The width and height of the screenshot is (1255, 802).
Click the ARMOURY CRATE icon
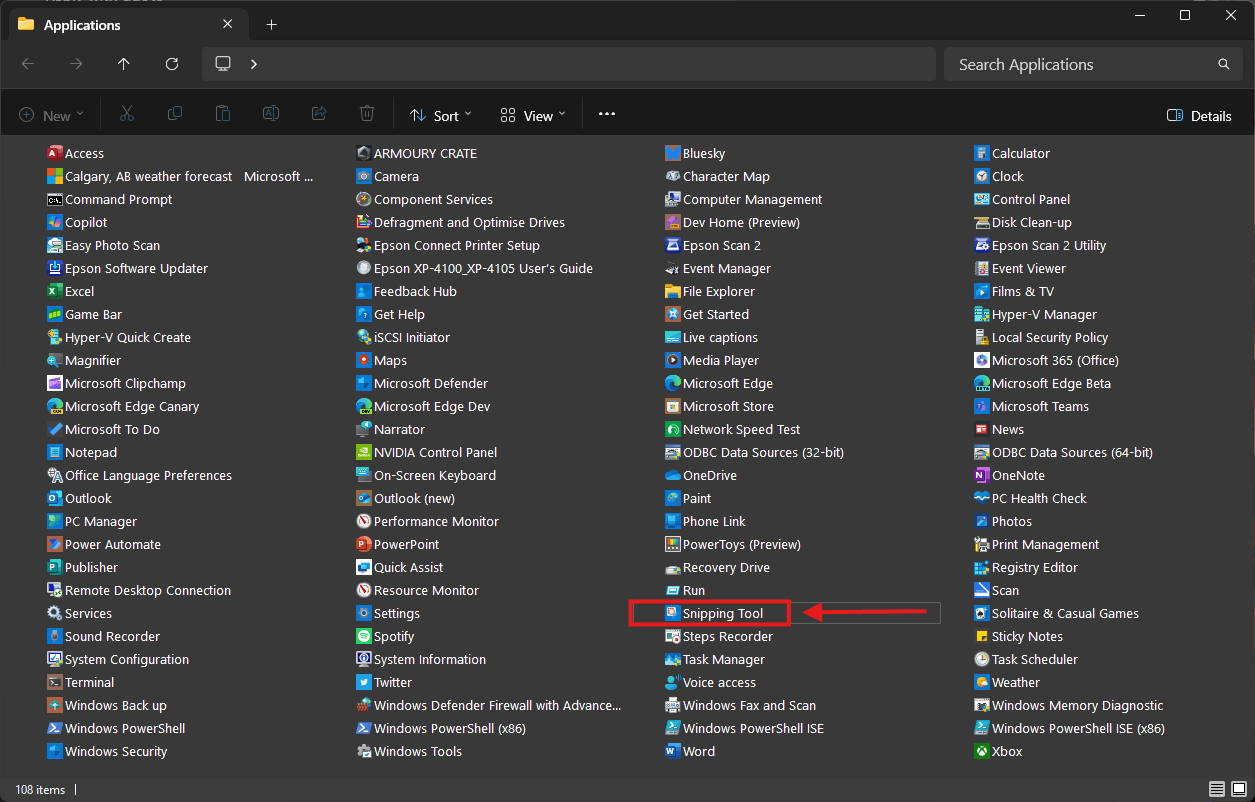point(365,153)
